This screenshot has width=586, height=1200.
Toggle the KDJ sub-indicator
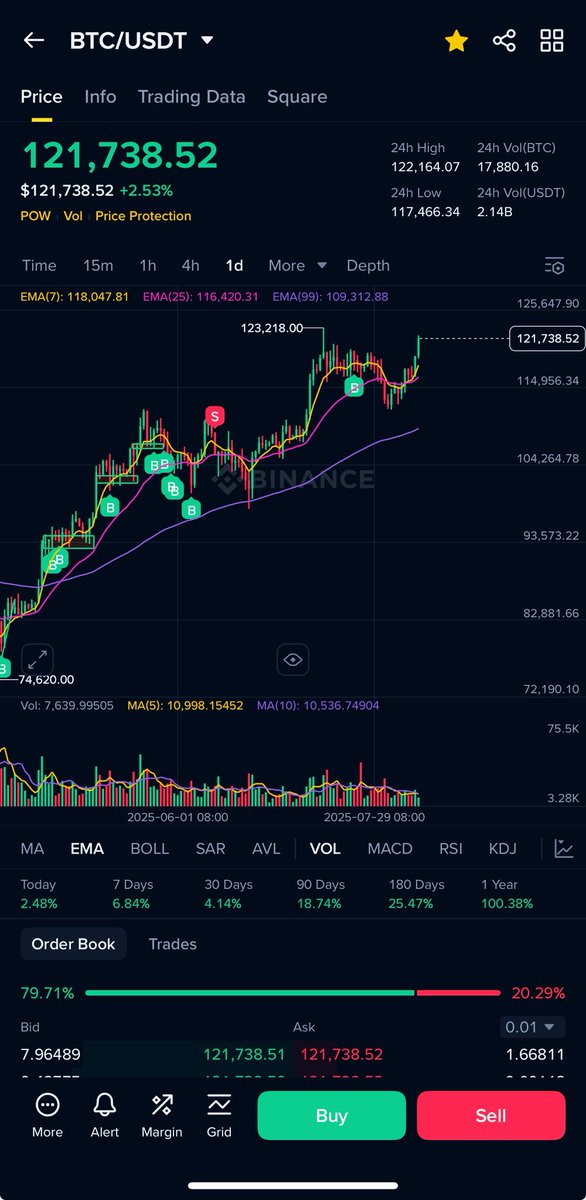pyautogui.click(x=503, y=848)
